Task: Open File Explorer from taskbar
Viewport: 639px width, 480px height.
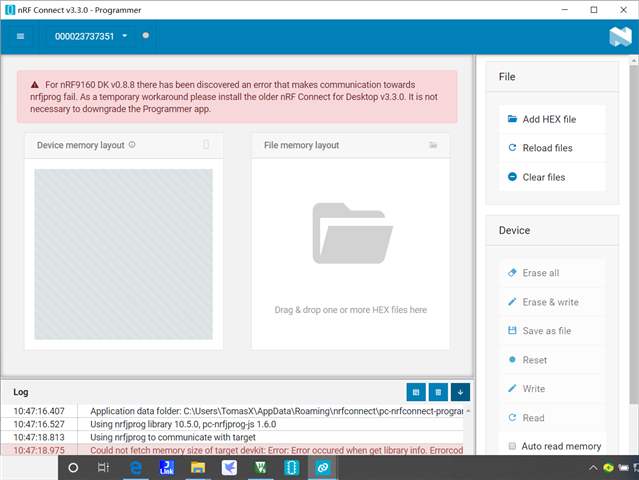Action: (198, 467)
